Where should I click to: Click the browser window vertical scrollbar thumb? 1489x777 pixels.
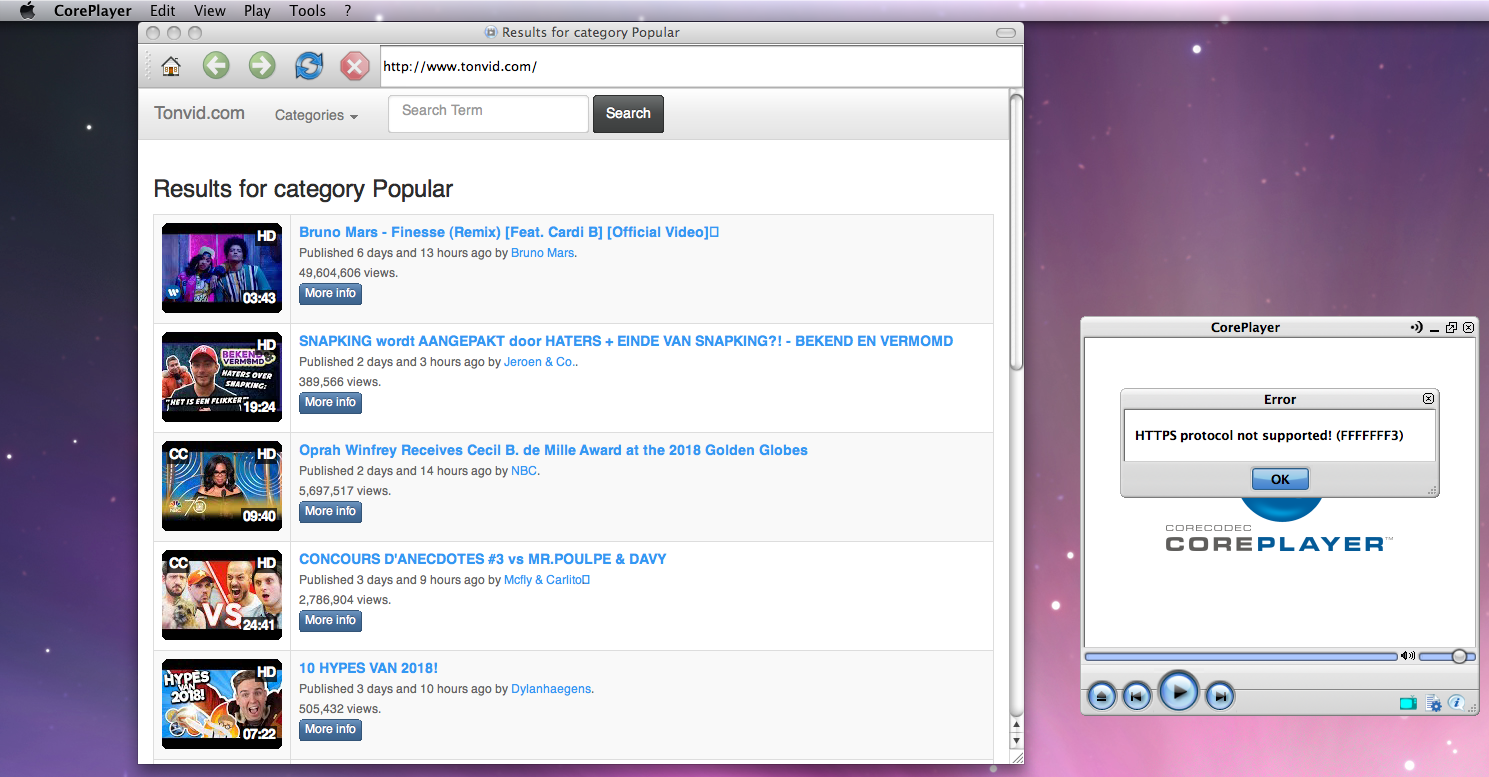1016,232
